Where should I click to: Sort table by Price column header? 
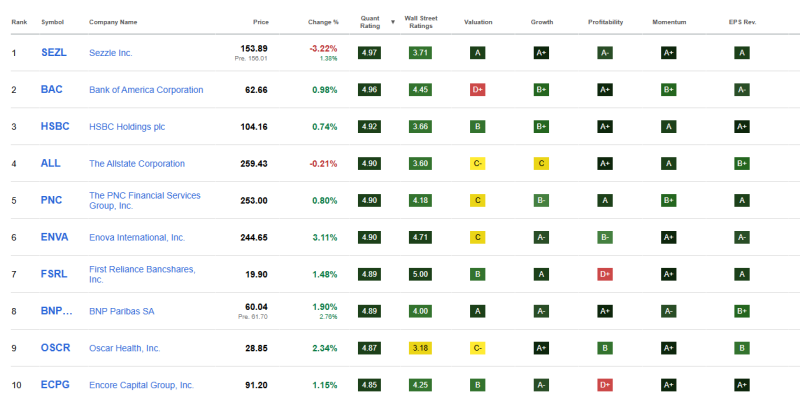pyautogui.click(x=261, y=22)
